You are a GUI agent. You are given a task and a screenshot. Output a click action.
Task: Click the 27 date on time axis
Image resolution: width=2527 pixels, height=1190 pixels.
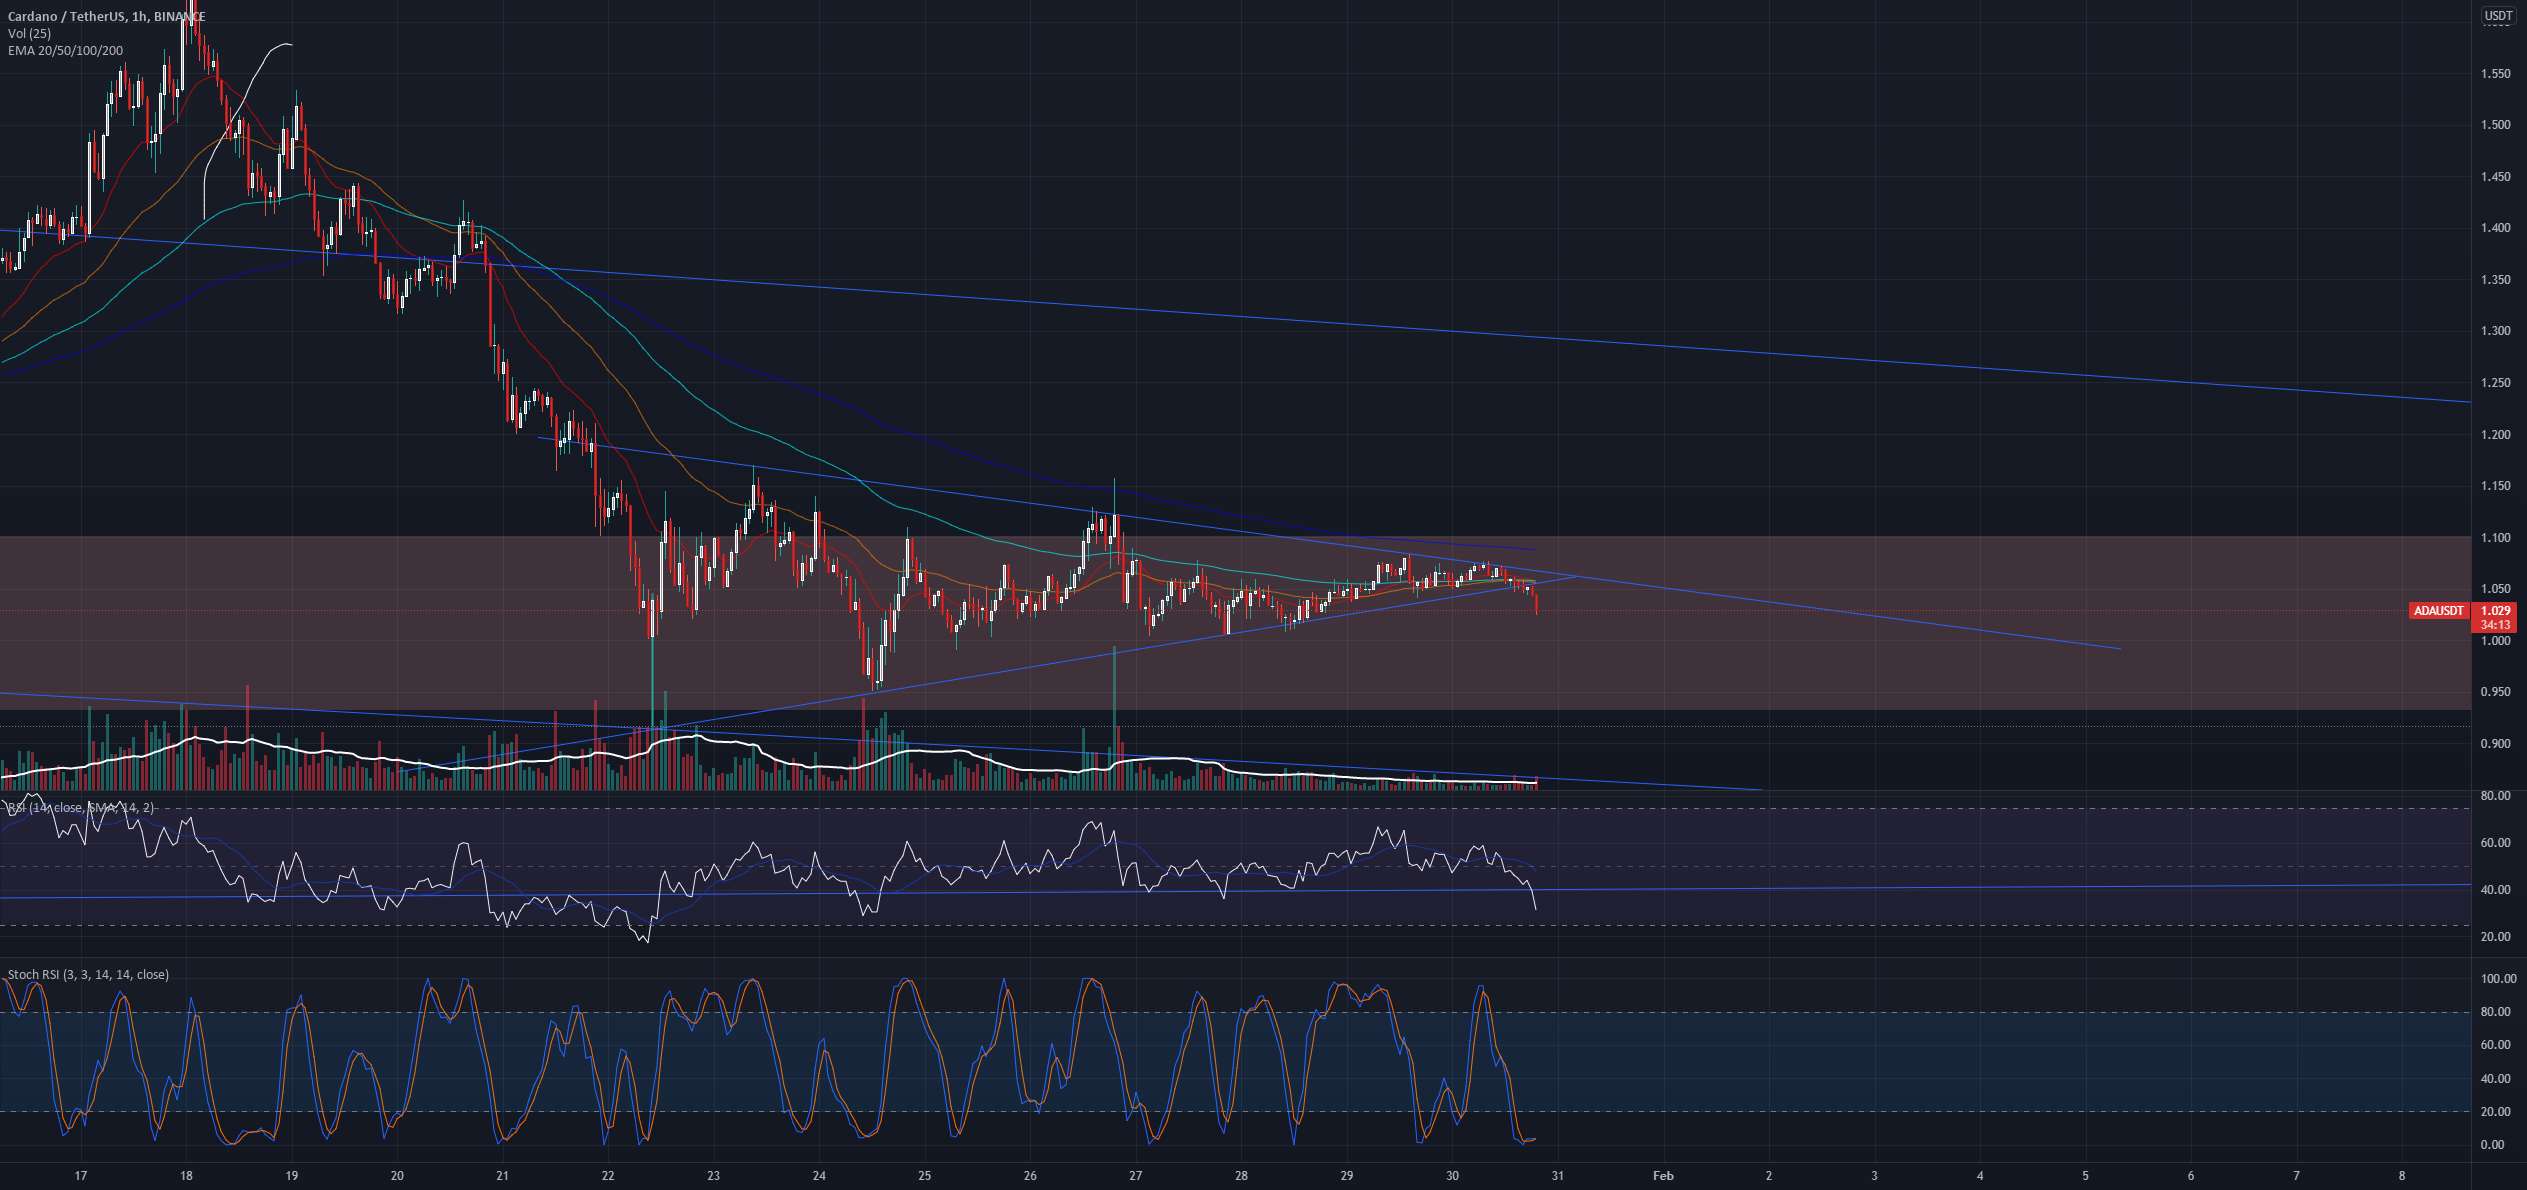(x=1136, y=1176)
